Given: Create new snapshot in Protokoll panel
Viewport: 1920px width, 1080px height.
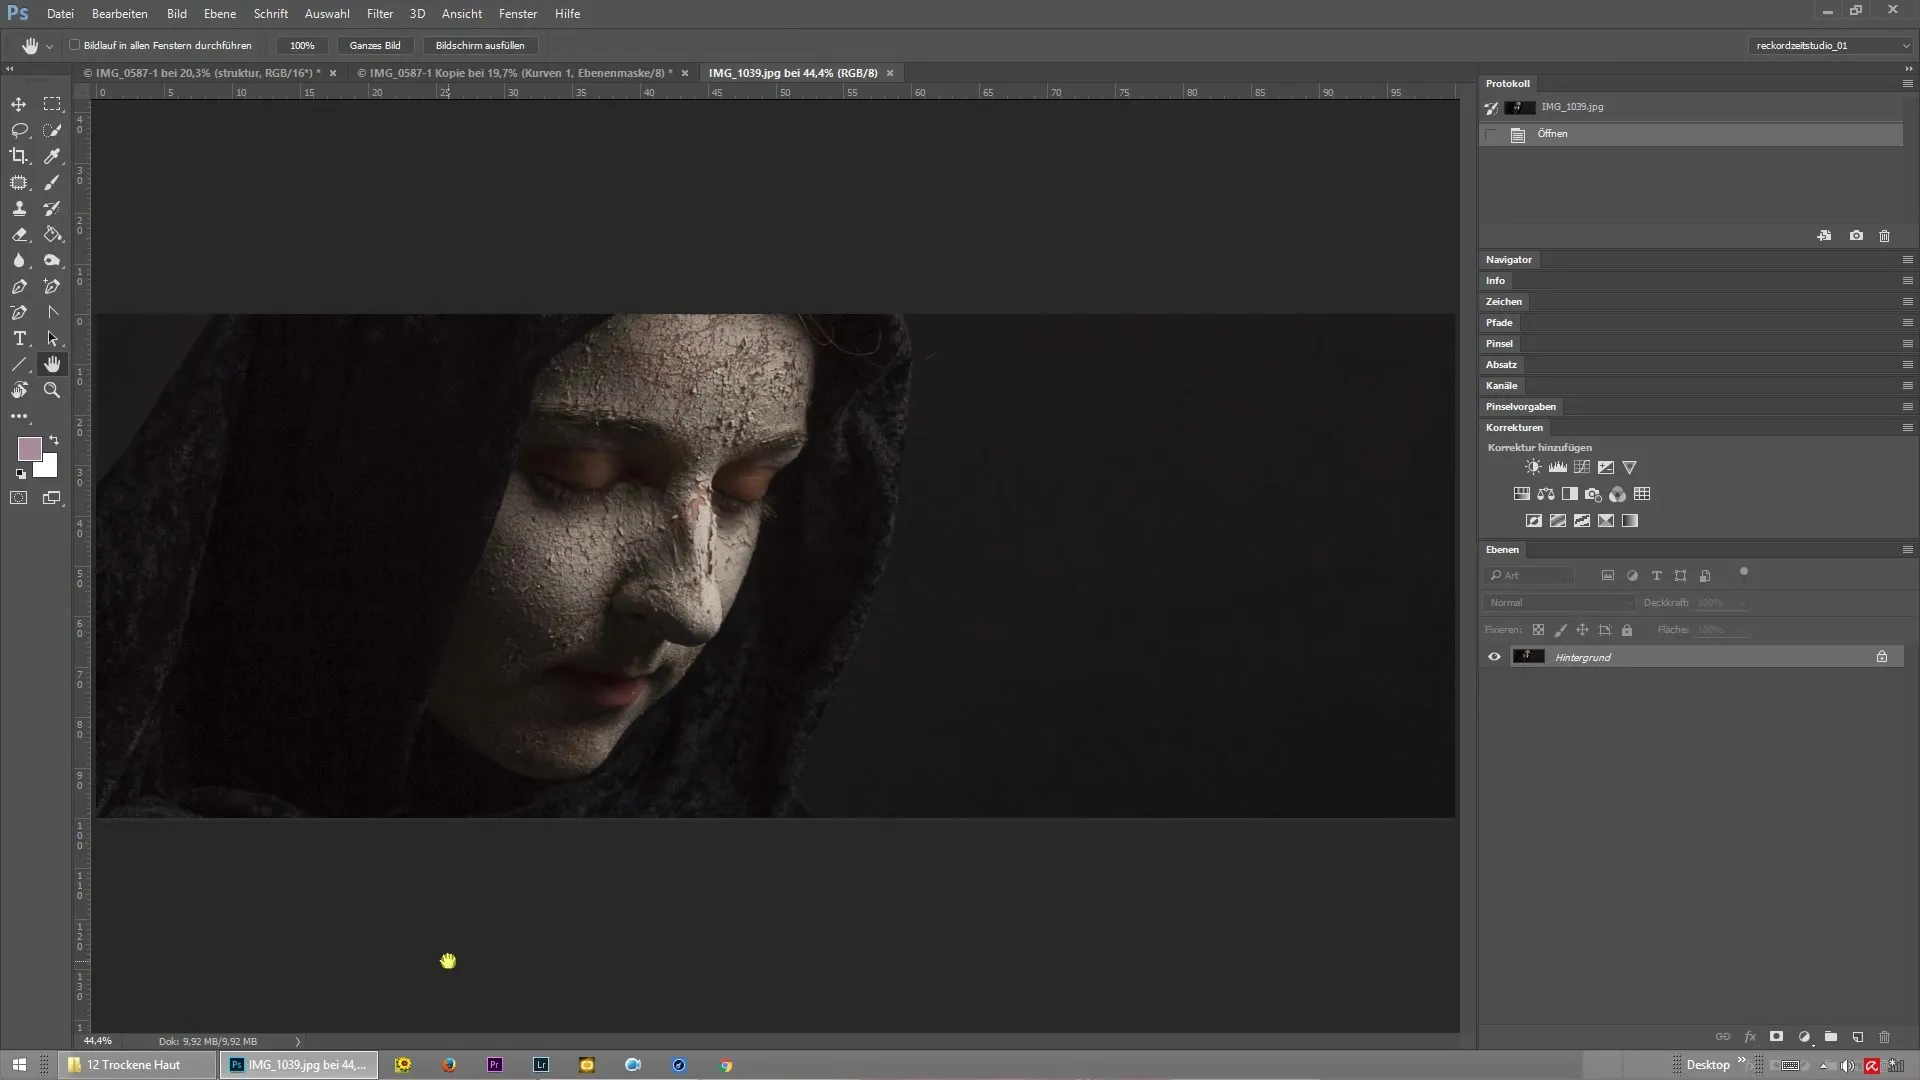Looking at the screenshot, I should point(1856,236).
